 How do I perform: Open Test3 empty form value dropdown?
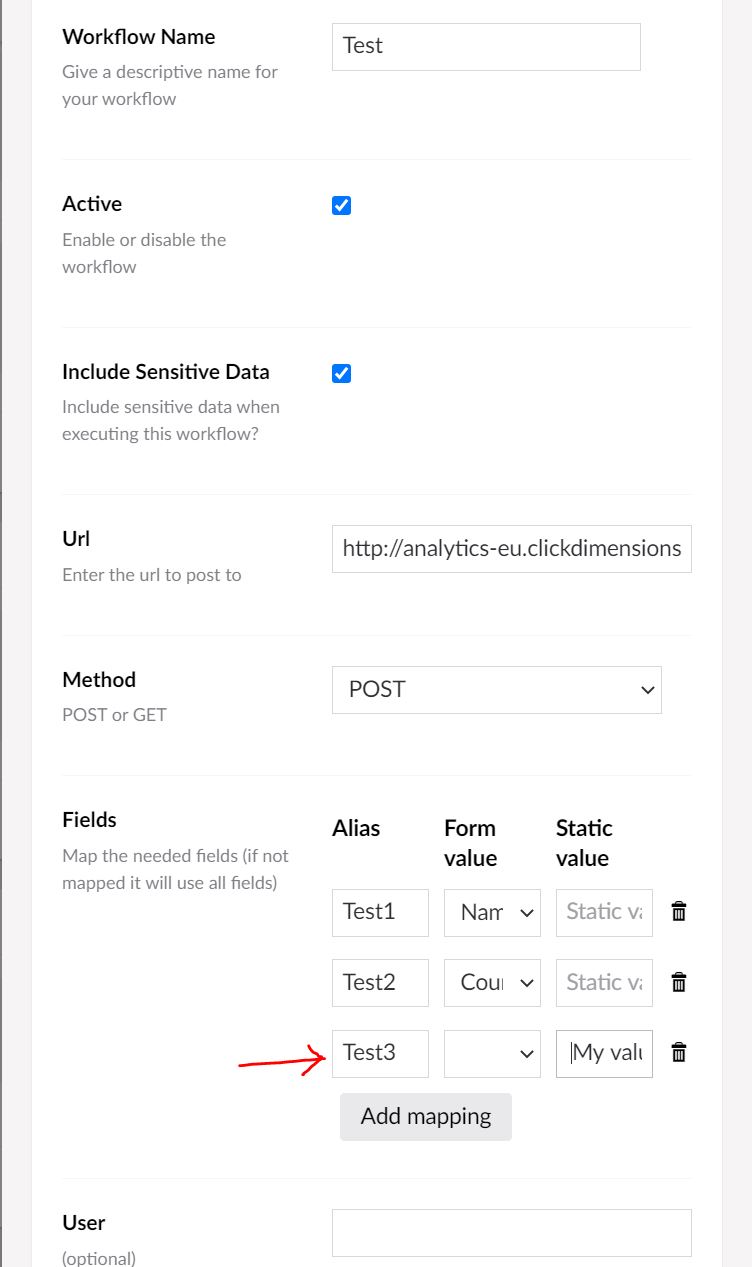coord(492,1053)
